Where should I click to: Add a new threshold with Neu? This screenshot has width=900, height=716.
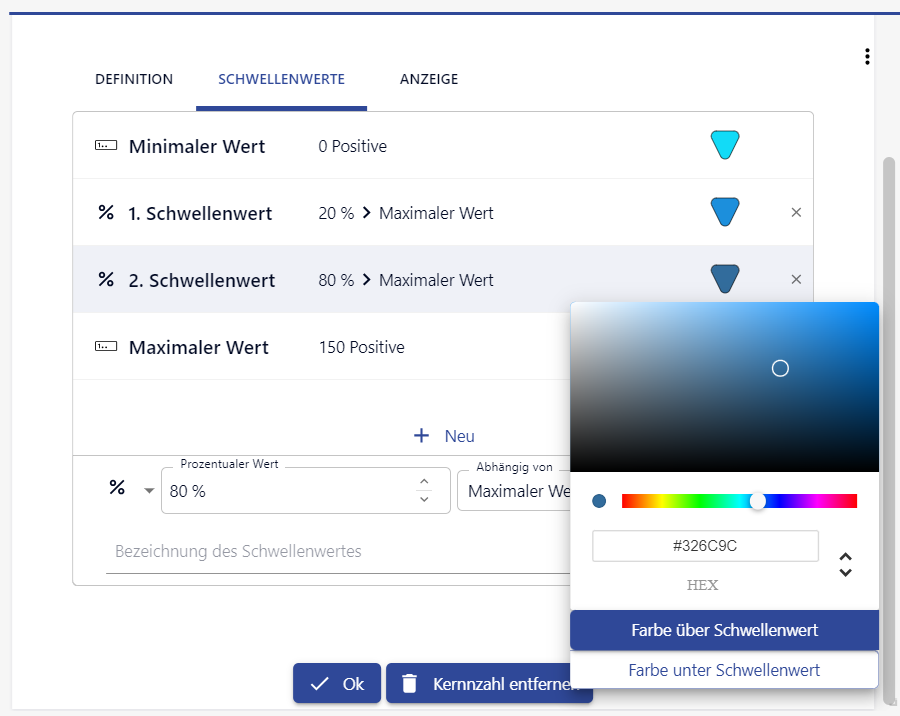445,436
